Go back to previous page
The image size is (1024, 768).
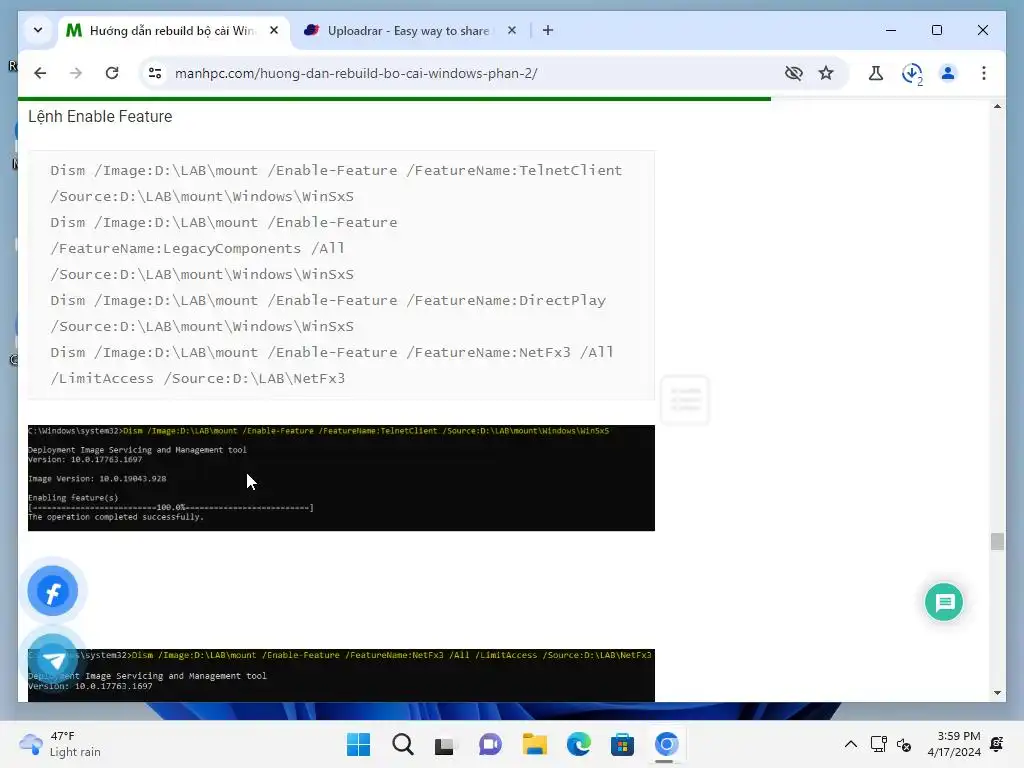click(x=40, y=73)
